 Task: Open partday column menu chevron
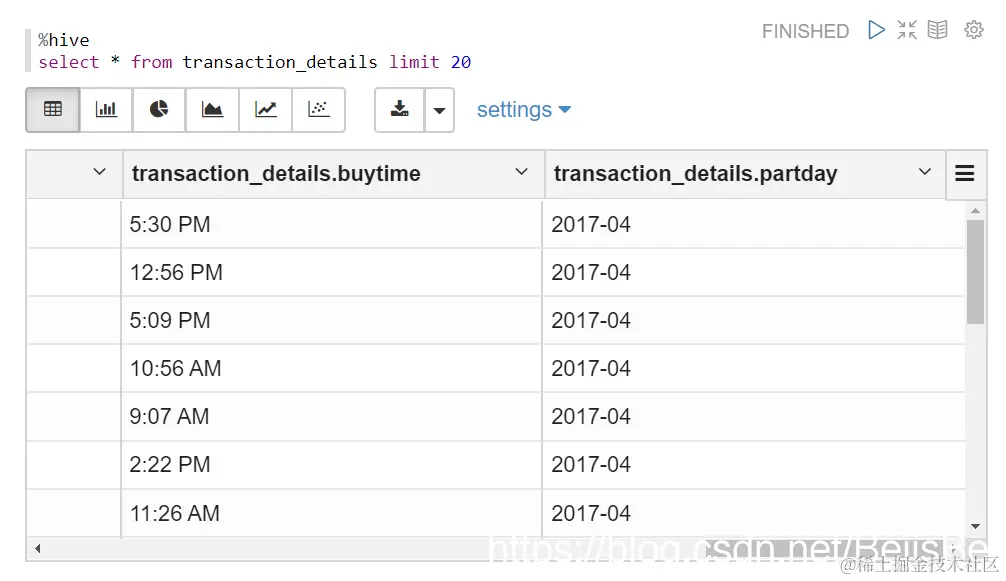[925, 172]
